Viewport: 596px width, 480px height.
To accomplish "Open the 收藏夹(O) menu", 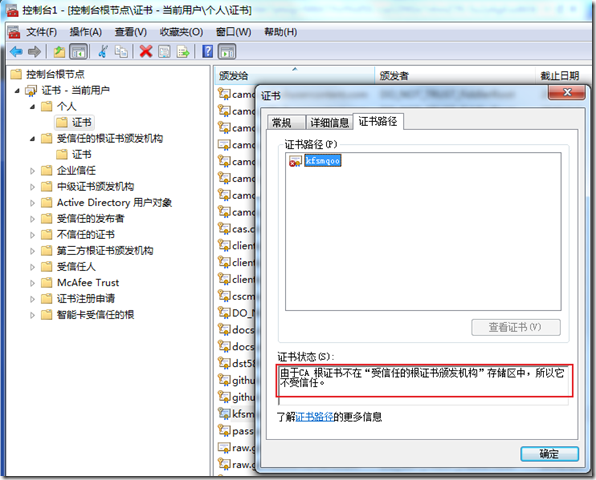I will (x=181, y=32).
